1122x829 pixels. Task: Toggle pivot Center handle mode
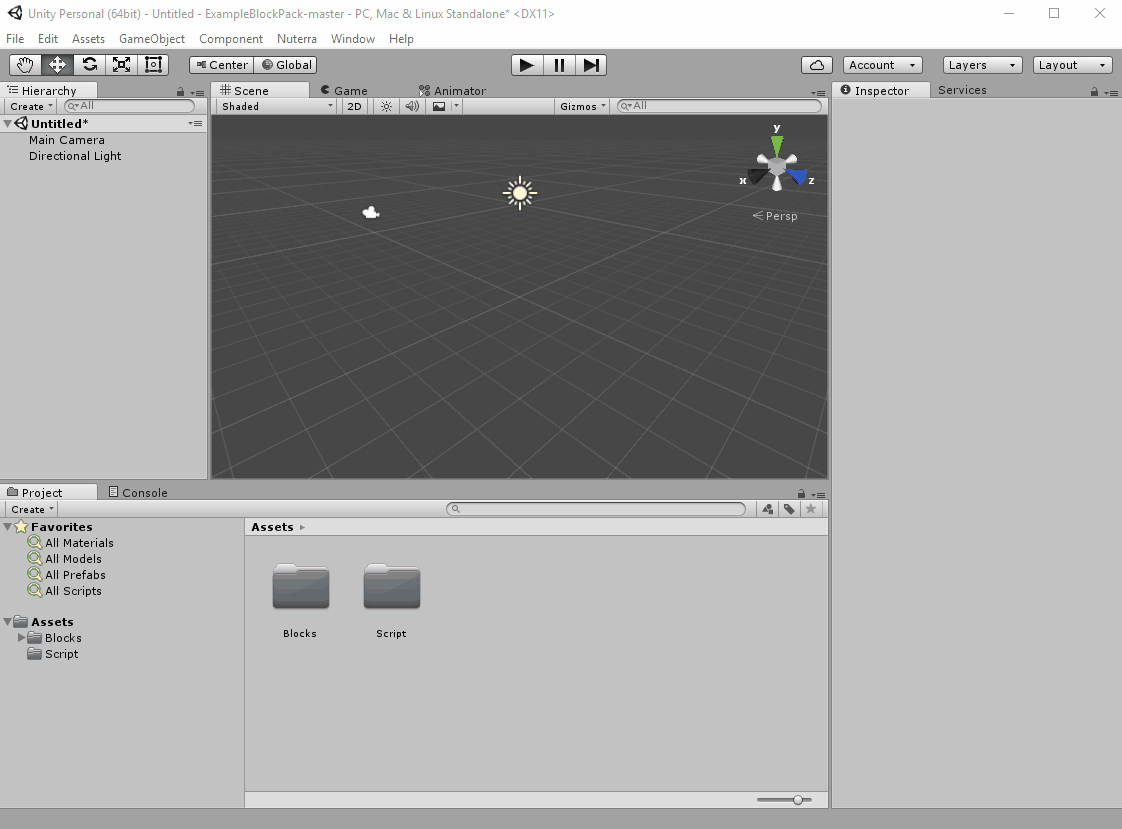pyautogui.click(x=221, y=65)
